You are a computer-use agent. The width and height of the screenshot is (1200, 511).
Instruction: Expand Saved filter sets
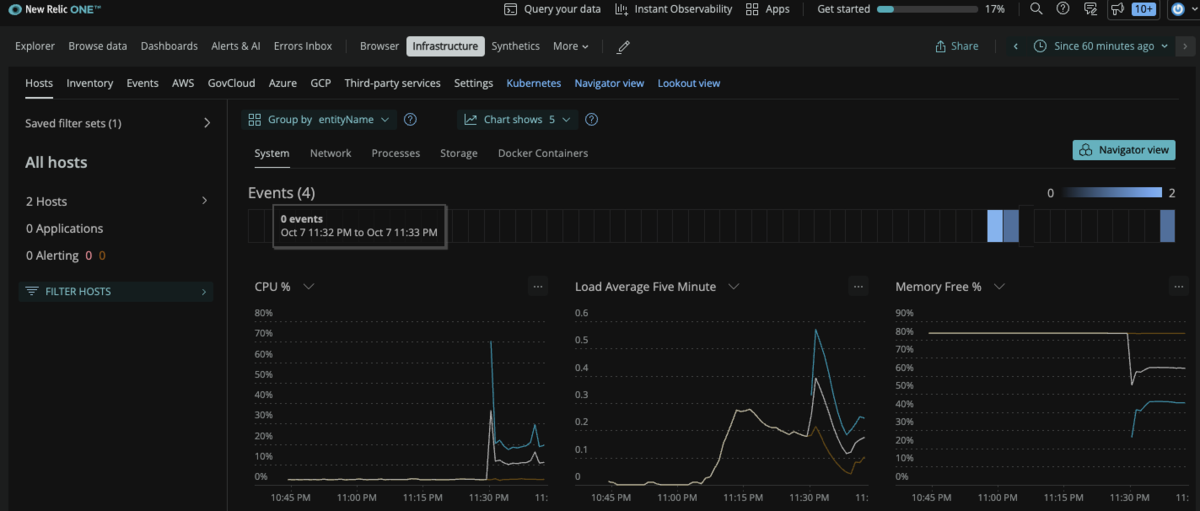pyautogui.click(x=118, y=123)
